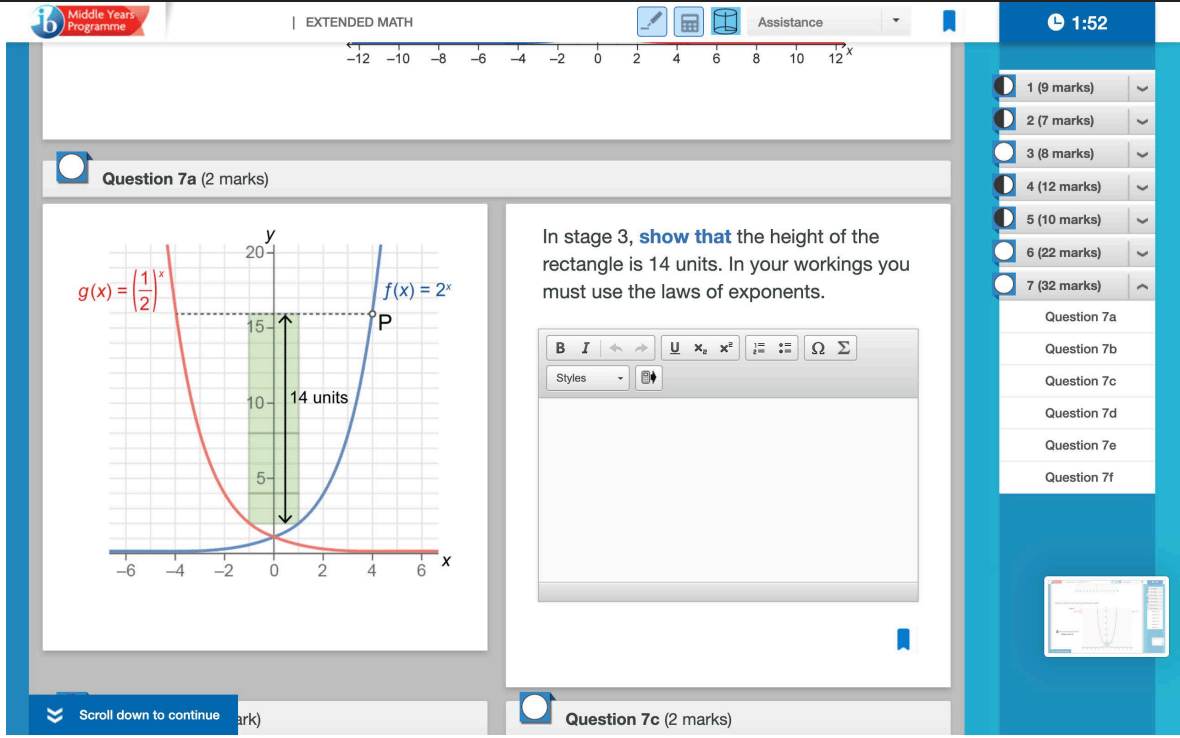
Task: Toggle bold formatting in editor
Action: (x=560, y=348)
